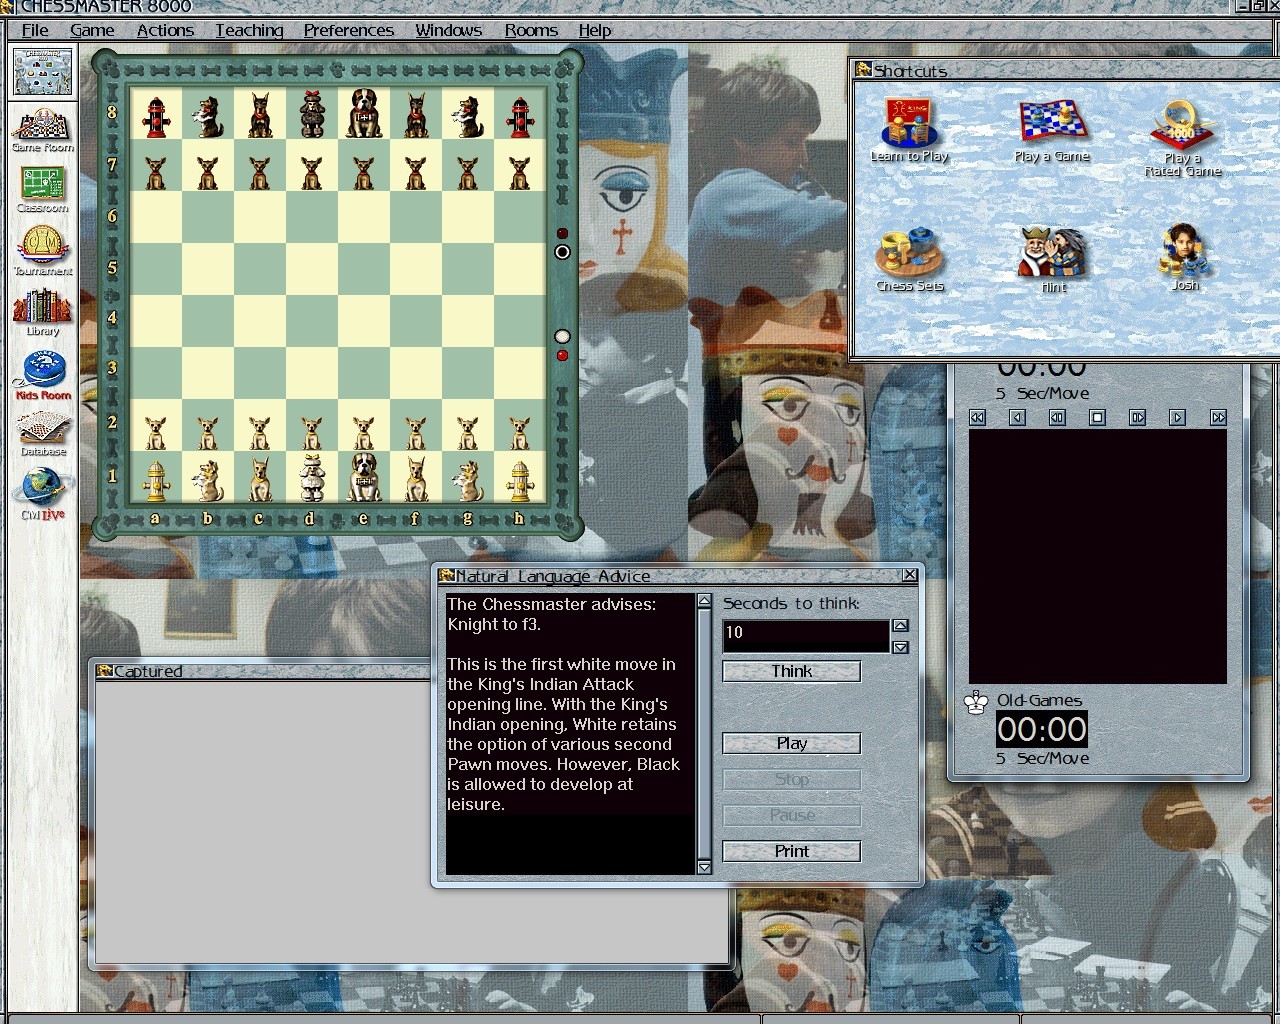Open the Chess Sets shortcut
Image resolution: width=1280 pixels, height=1024 pixels.
point(909,258)
